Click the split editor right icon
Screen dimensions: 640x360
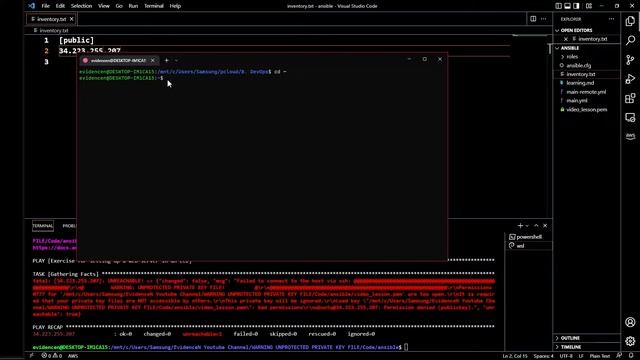pyautogui.click(x=533, y=19)
